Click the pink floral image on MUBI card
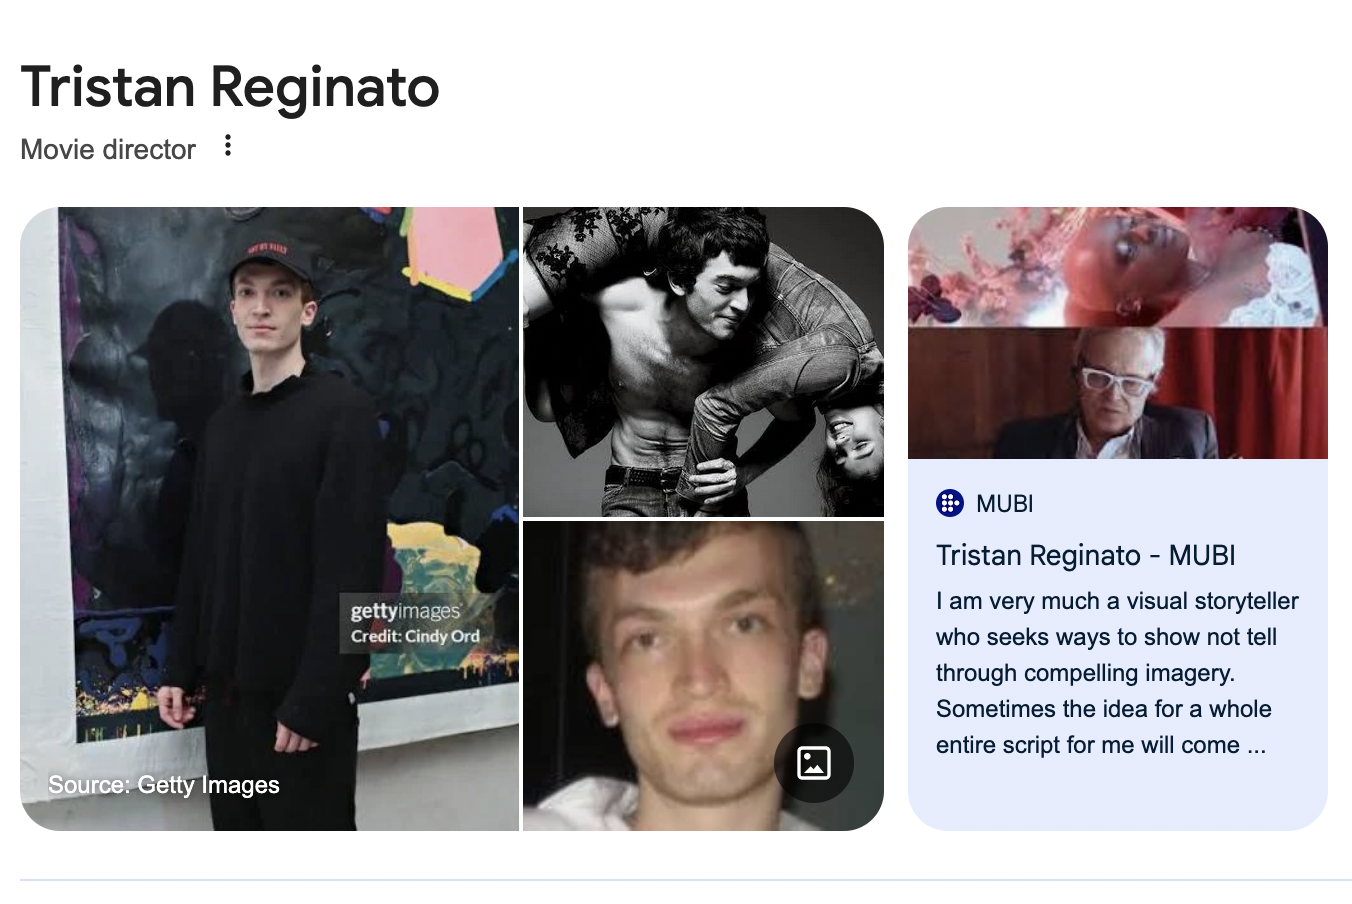 click(x=1117, y=267)
